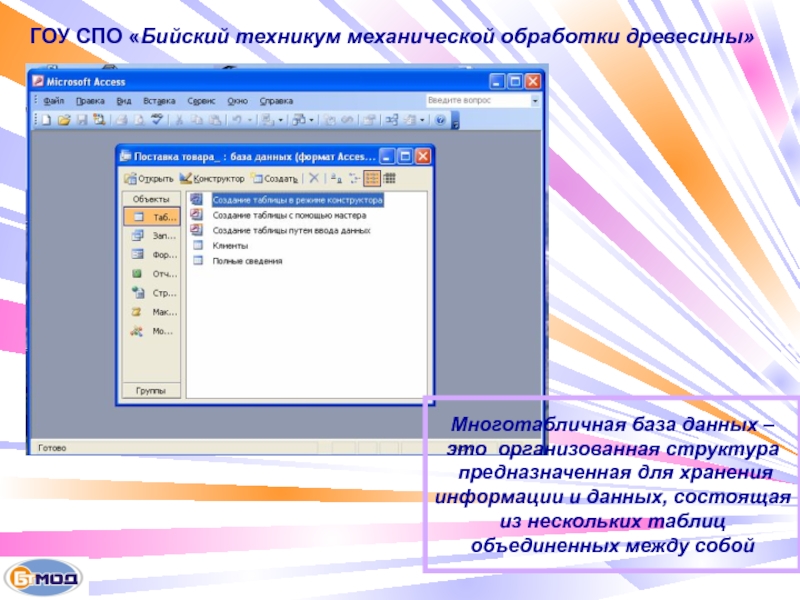This screenshot has height=600, width=800.
Task: Select the highlighted List view button
Action: [371, 178]
